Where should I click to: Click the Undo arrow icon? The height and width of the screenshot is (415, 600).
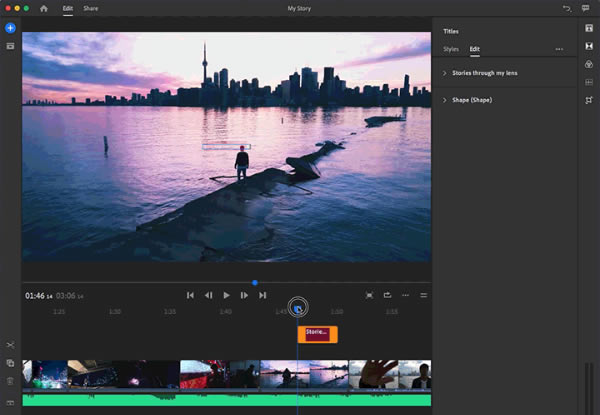[x=567, y=8]
